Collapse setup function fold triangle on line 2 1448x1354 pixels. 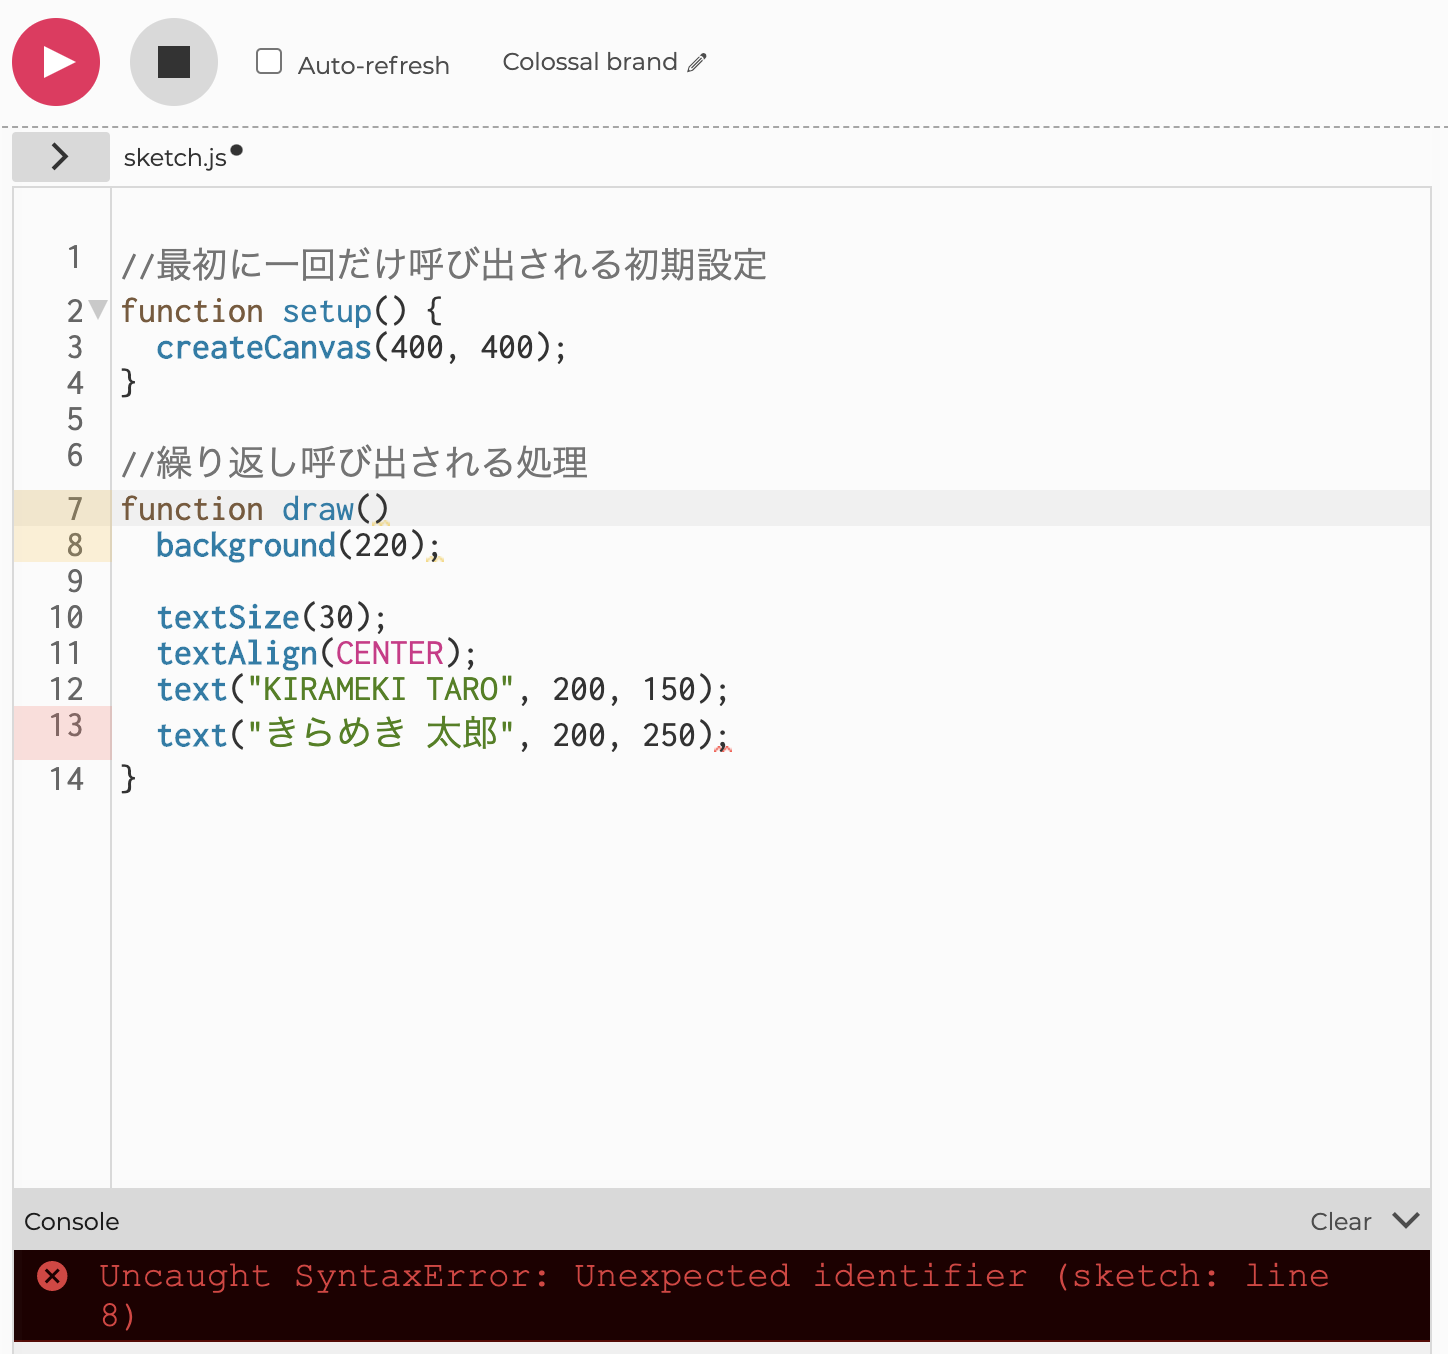[98, 310]
